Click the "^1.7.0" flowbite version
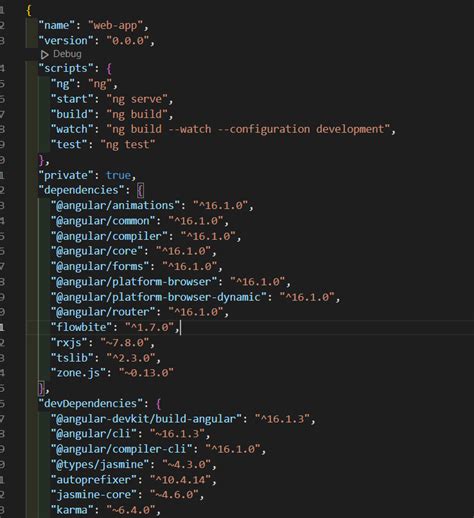 tap(150, 327)
